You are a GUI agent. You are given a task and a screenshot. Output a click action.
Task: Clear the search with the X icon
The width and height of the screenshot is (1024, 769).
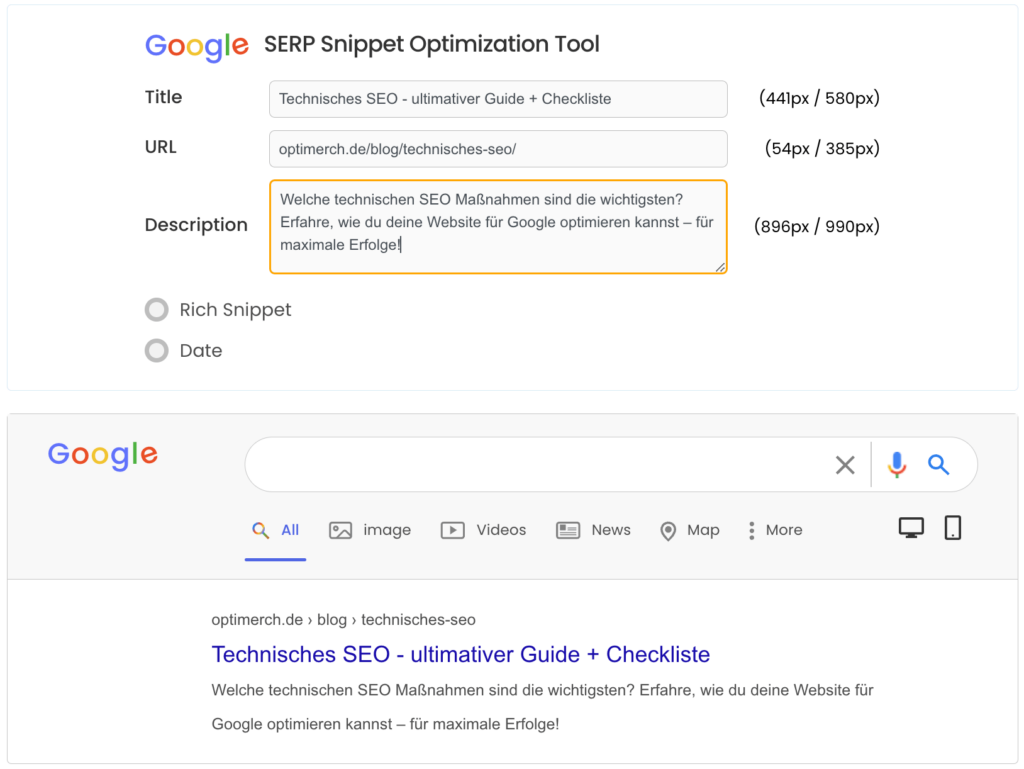pyautogui.click(x=845, y=465)
